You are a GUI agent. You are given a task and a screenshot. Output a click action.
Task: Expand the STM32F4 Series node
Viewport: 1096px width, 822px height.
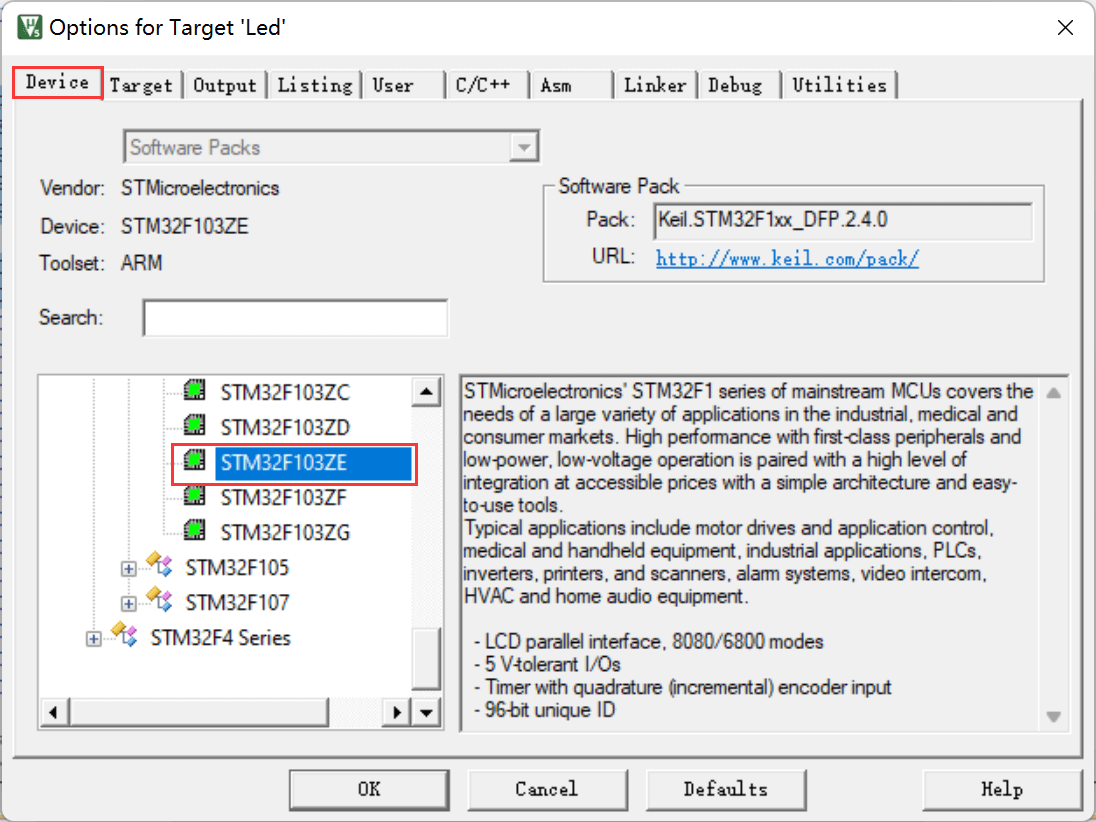(93, 639)
